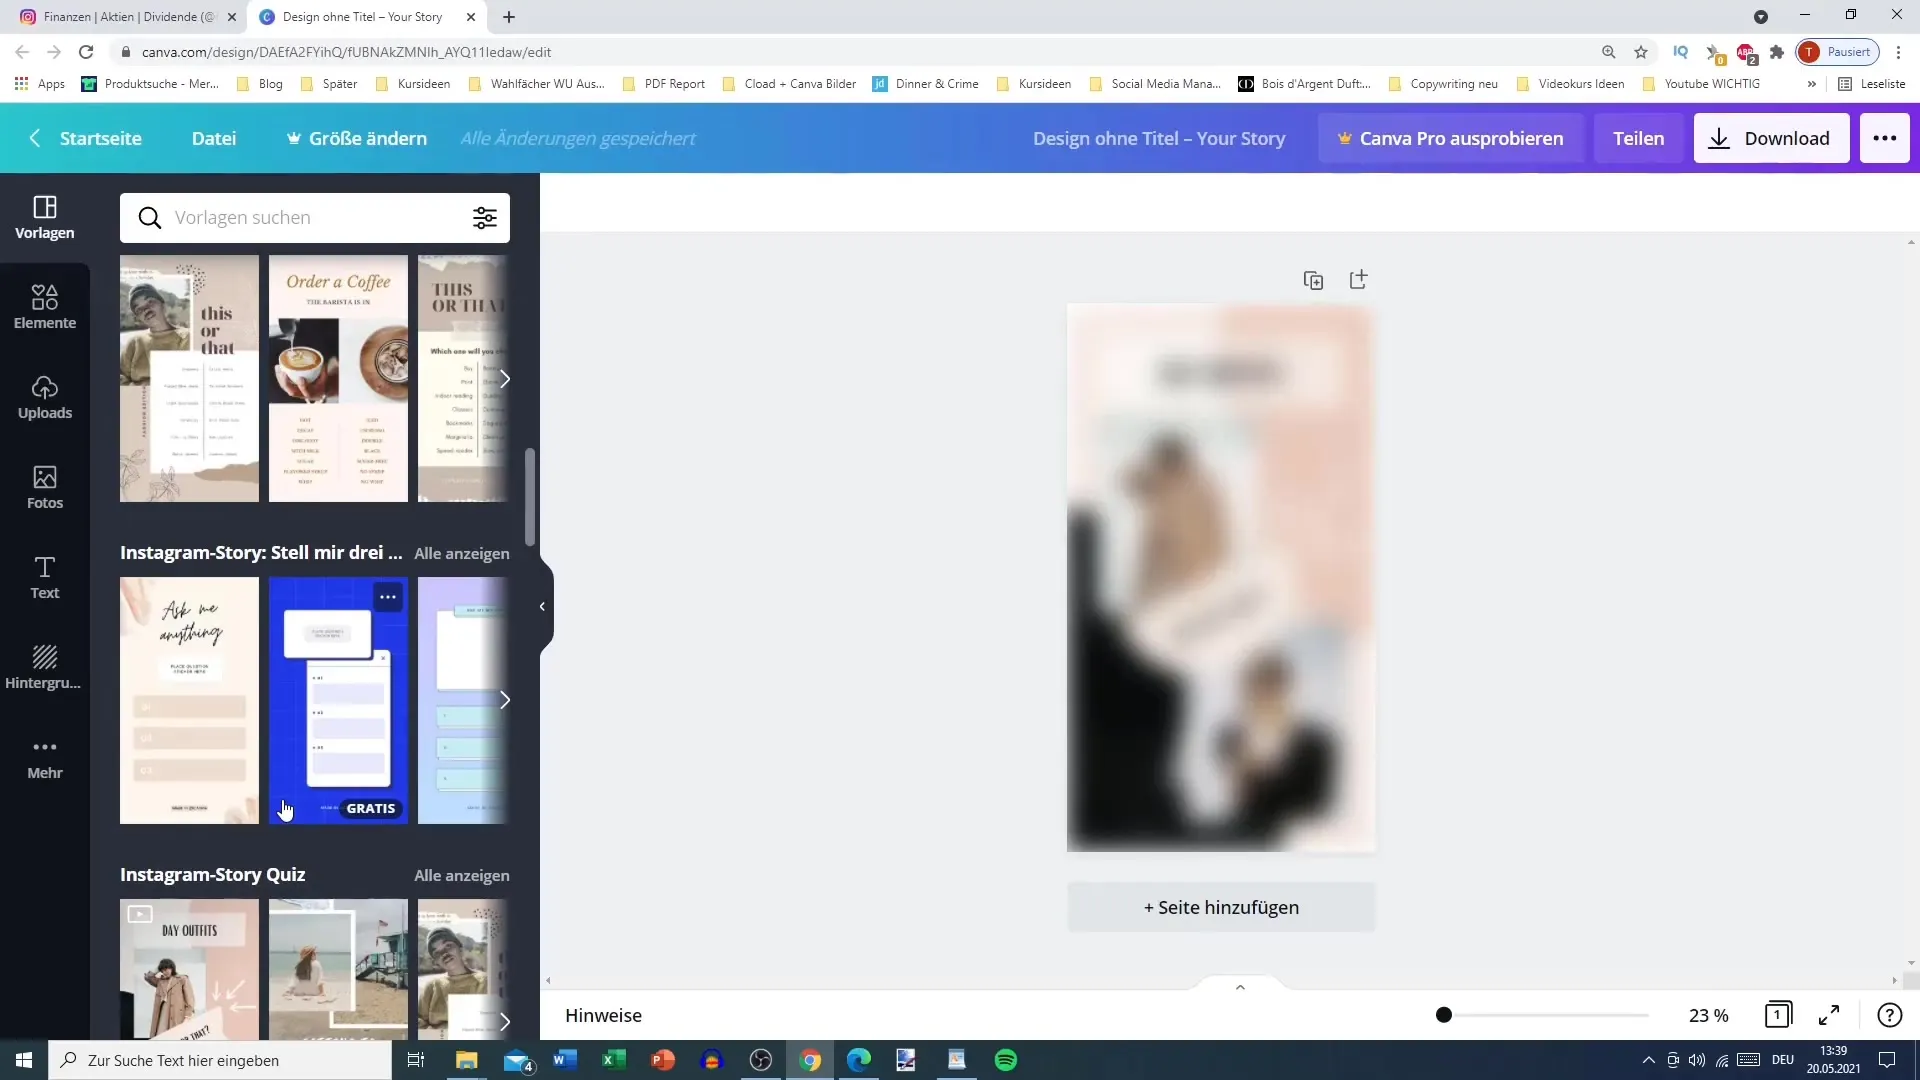Toggle the left sidebar collapse arrow
Screen dimensions: 1920x1080
coord(542,605)
